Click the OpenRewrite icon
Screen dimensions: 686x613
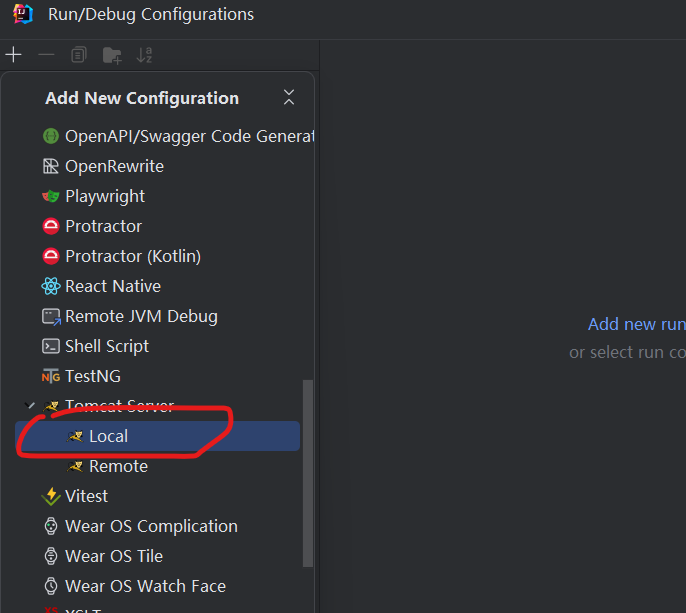[x=51, y=166]
